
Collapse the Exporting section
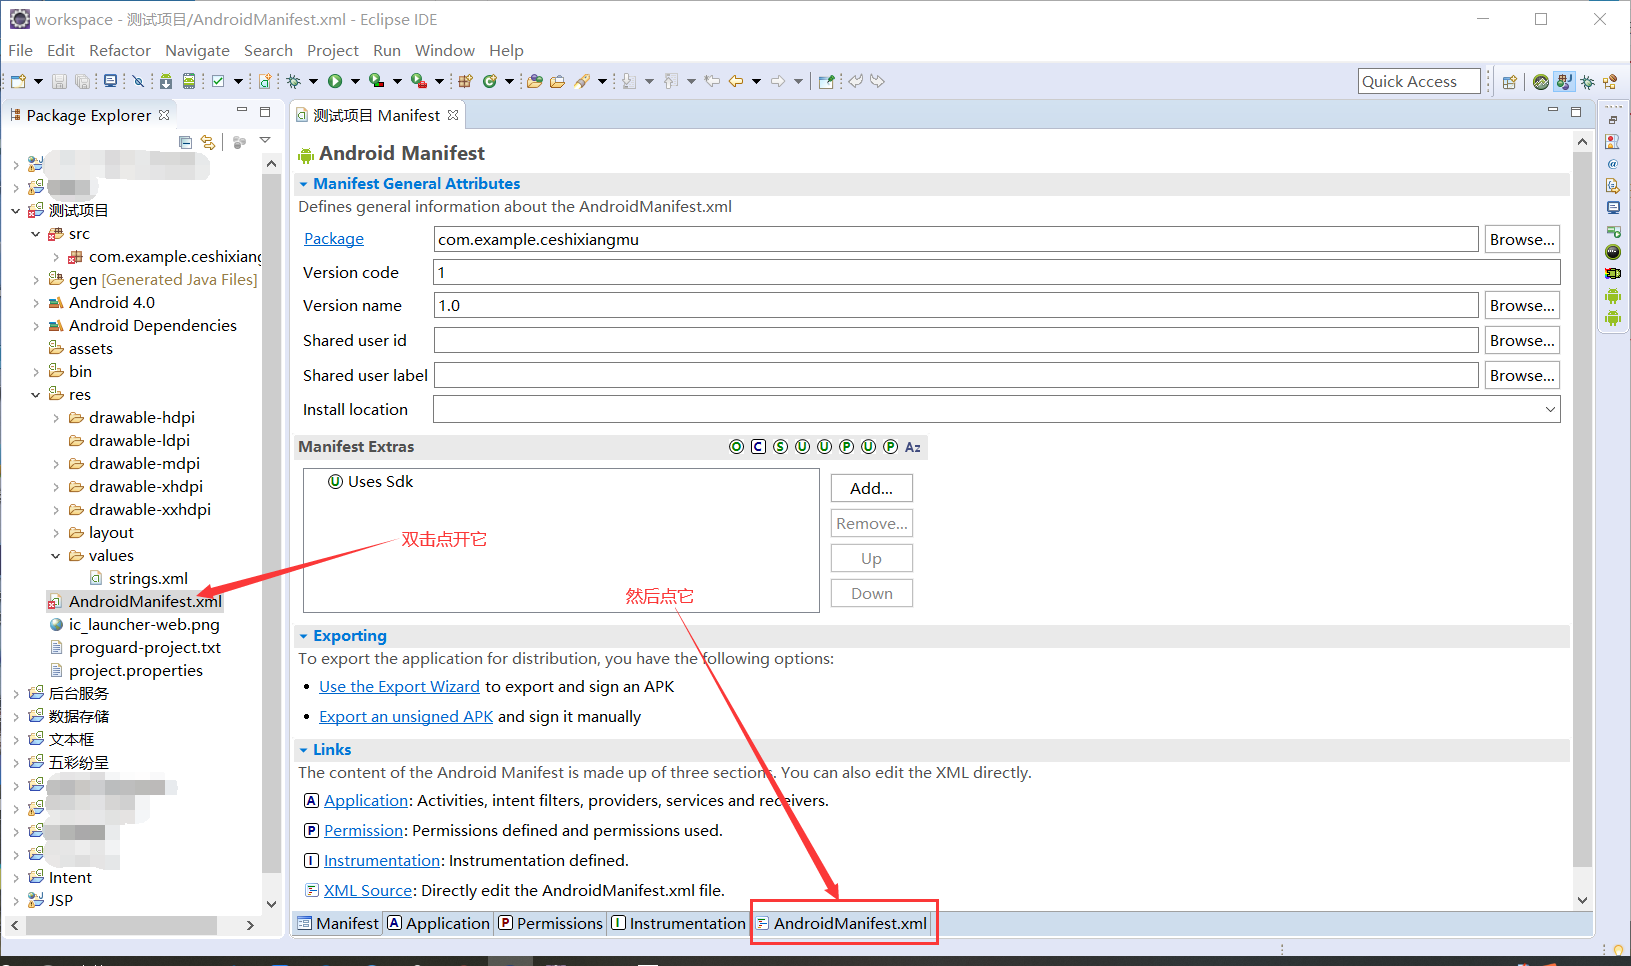click(304, 635)
